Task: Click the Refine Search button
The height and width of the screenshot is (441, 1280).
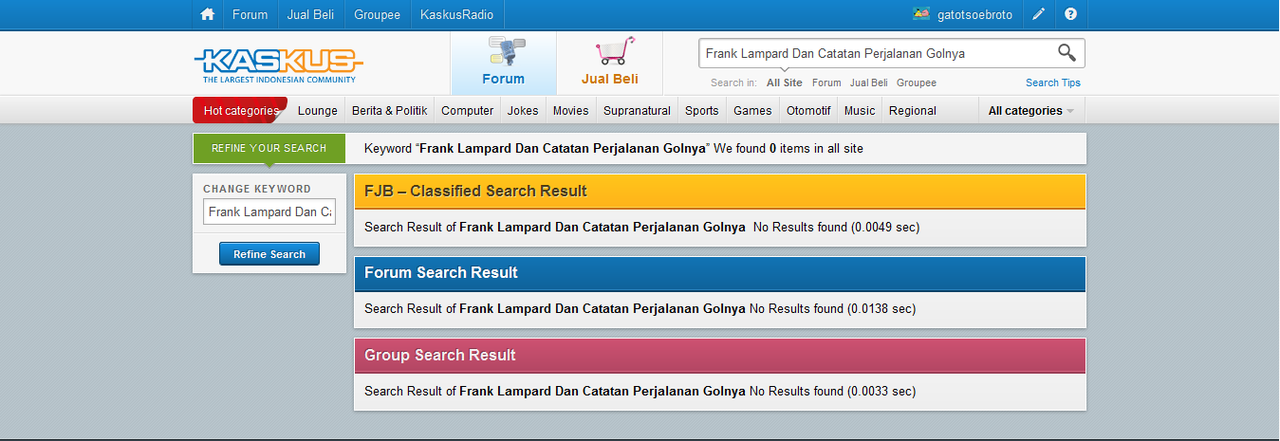Action: [269, 254]
